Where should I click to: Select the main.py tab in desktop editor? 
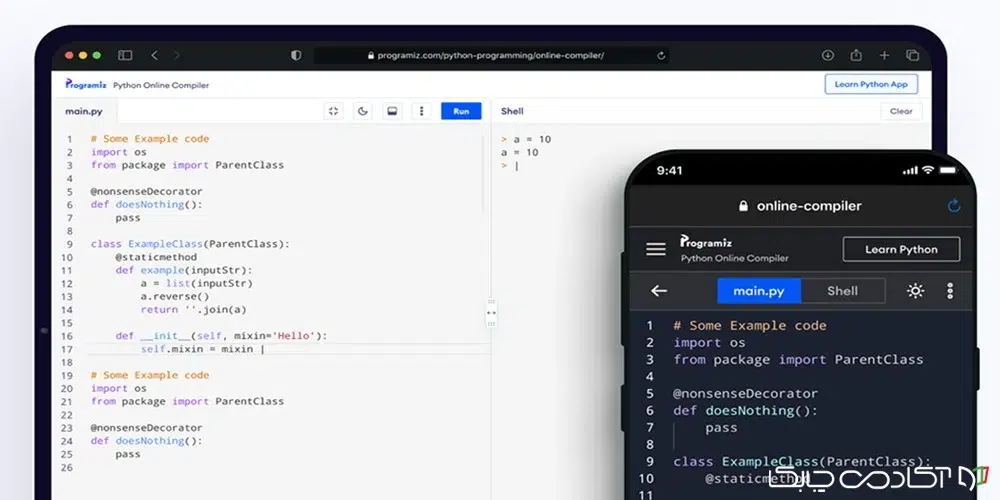coord(84,111)
